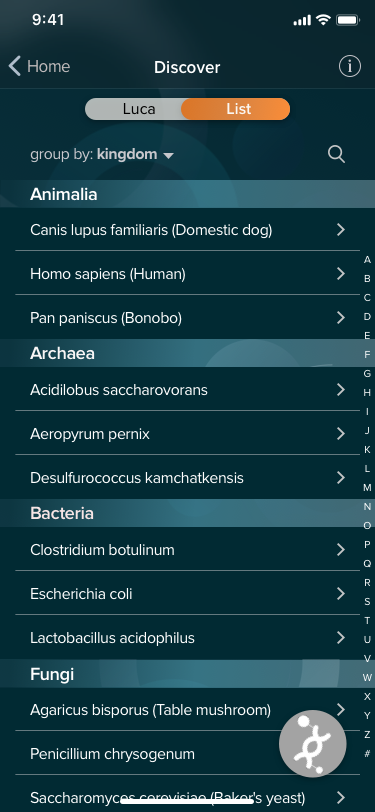This screenshot has width=375, height=812.
Task: Switch to the Luca view segment
Action: (x=138, y=109)
